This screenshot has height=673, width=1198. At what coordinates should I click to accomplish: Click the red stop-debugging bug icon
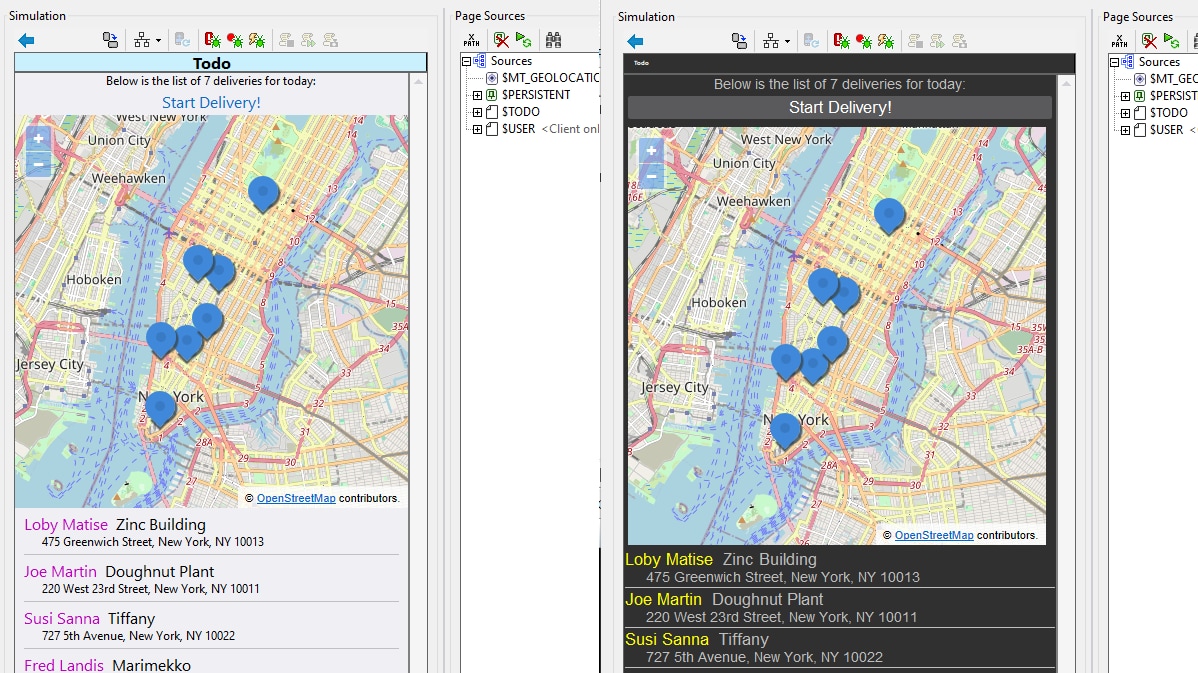click(212, 39)
